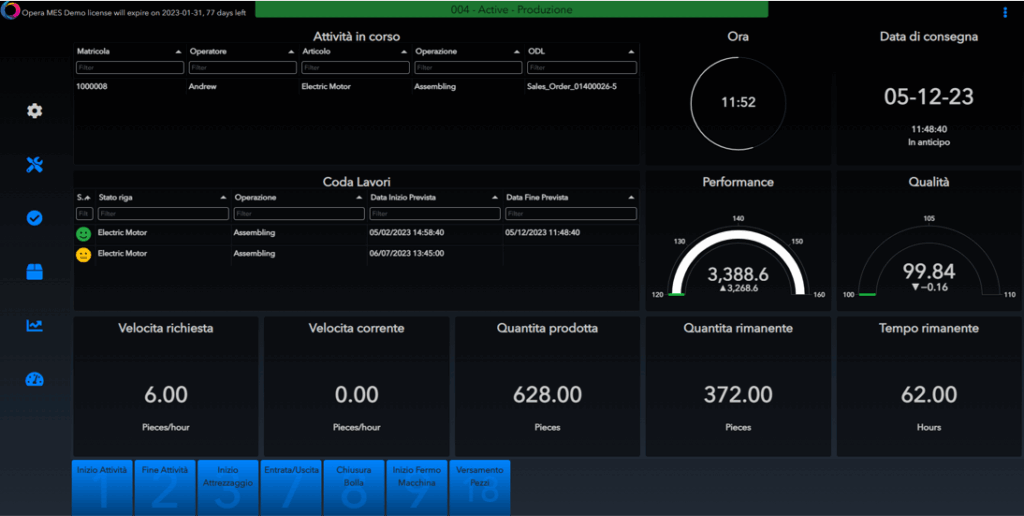This screenshot has width=1024, height=516.
Task: Open the settings gear in the sidebar
Action: tap(35, 111)
